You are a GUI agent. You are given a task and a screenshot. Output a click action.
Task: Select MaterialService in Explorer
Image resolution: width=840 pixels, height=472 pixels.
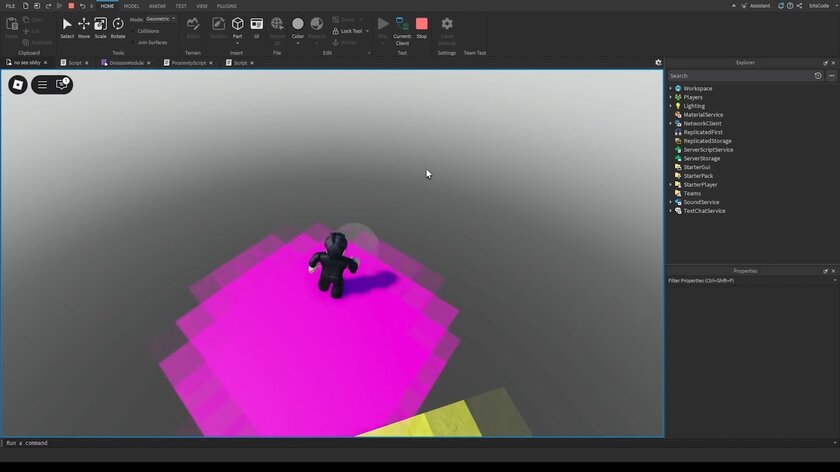703,115
